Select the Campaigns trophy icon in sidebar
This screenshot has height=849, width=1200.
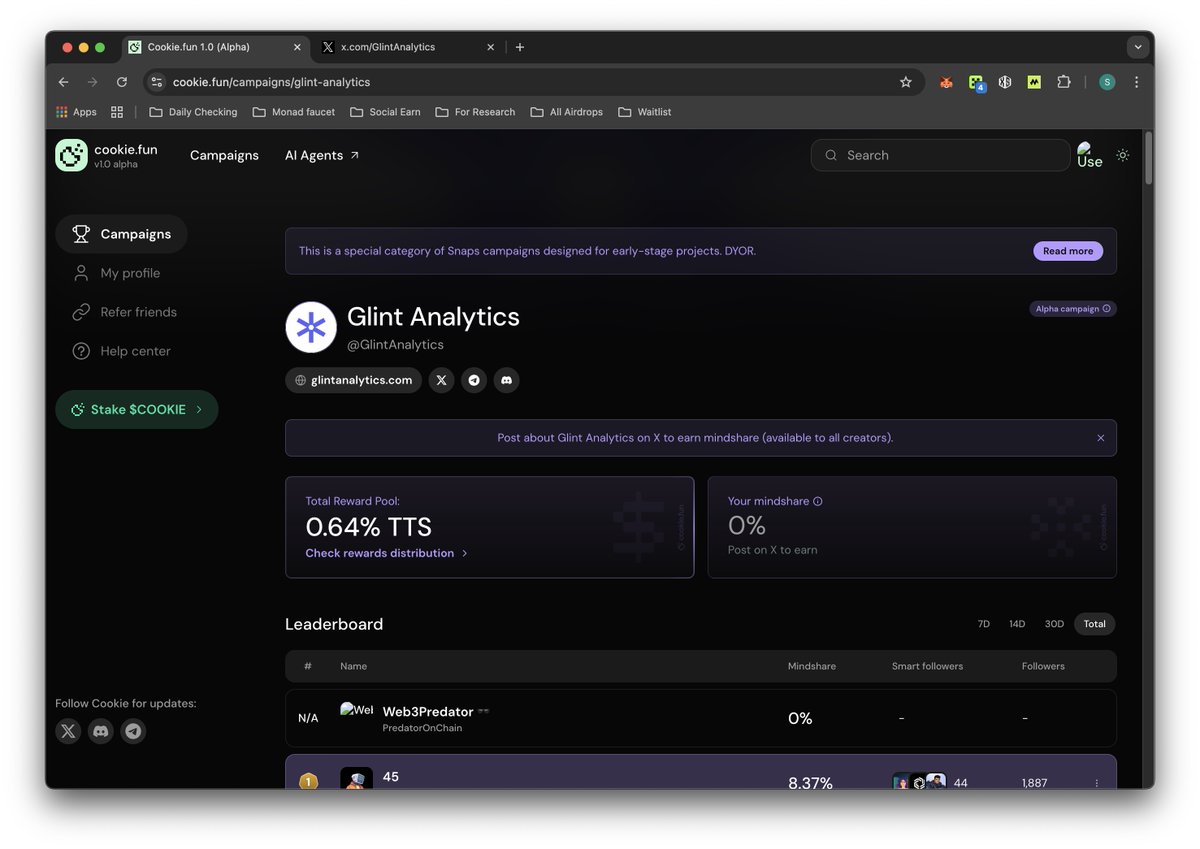(x=80, y=233)
